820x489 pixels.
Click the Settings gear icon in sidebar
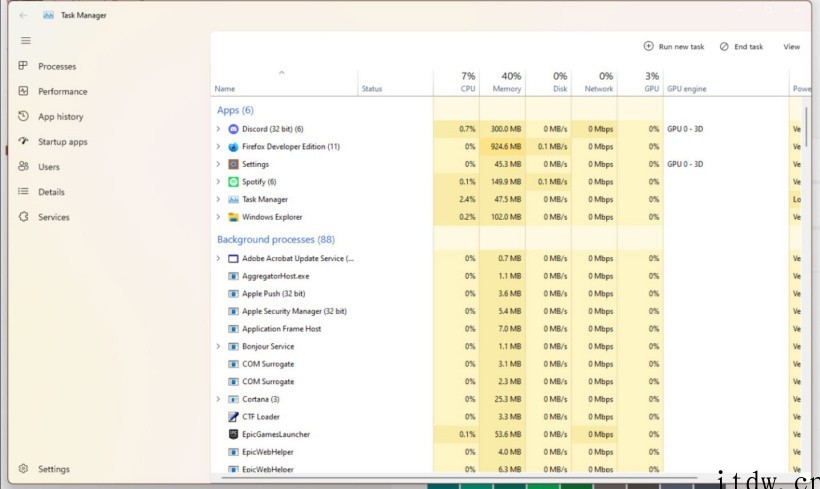[23, 469]
